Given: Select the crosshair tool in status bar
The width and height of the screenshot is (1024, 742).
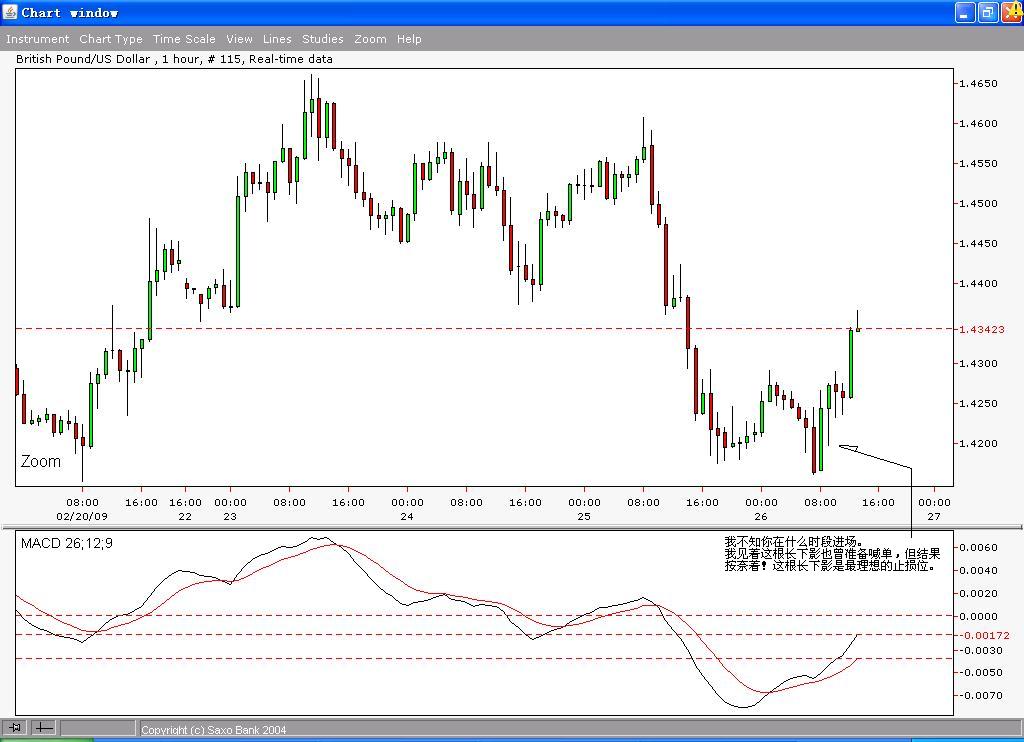Looking at the screenshot, I should [43, 727].
